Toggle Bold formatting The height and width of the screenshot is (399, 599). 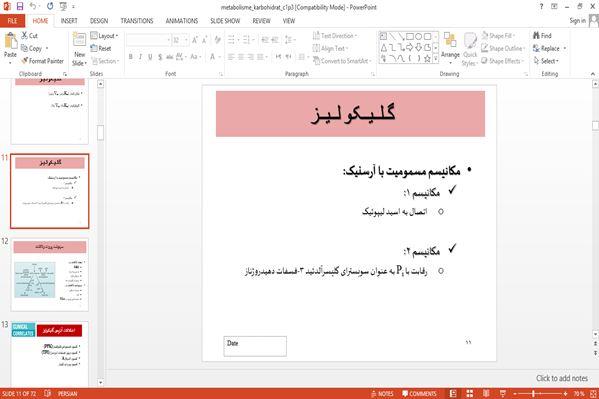point(131,57)
